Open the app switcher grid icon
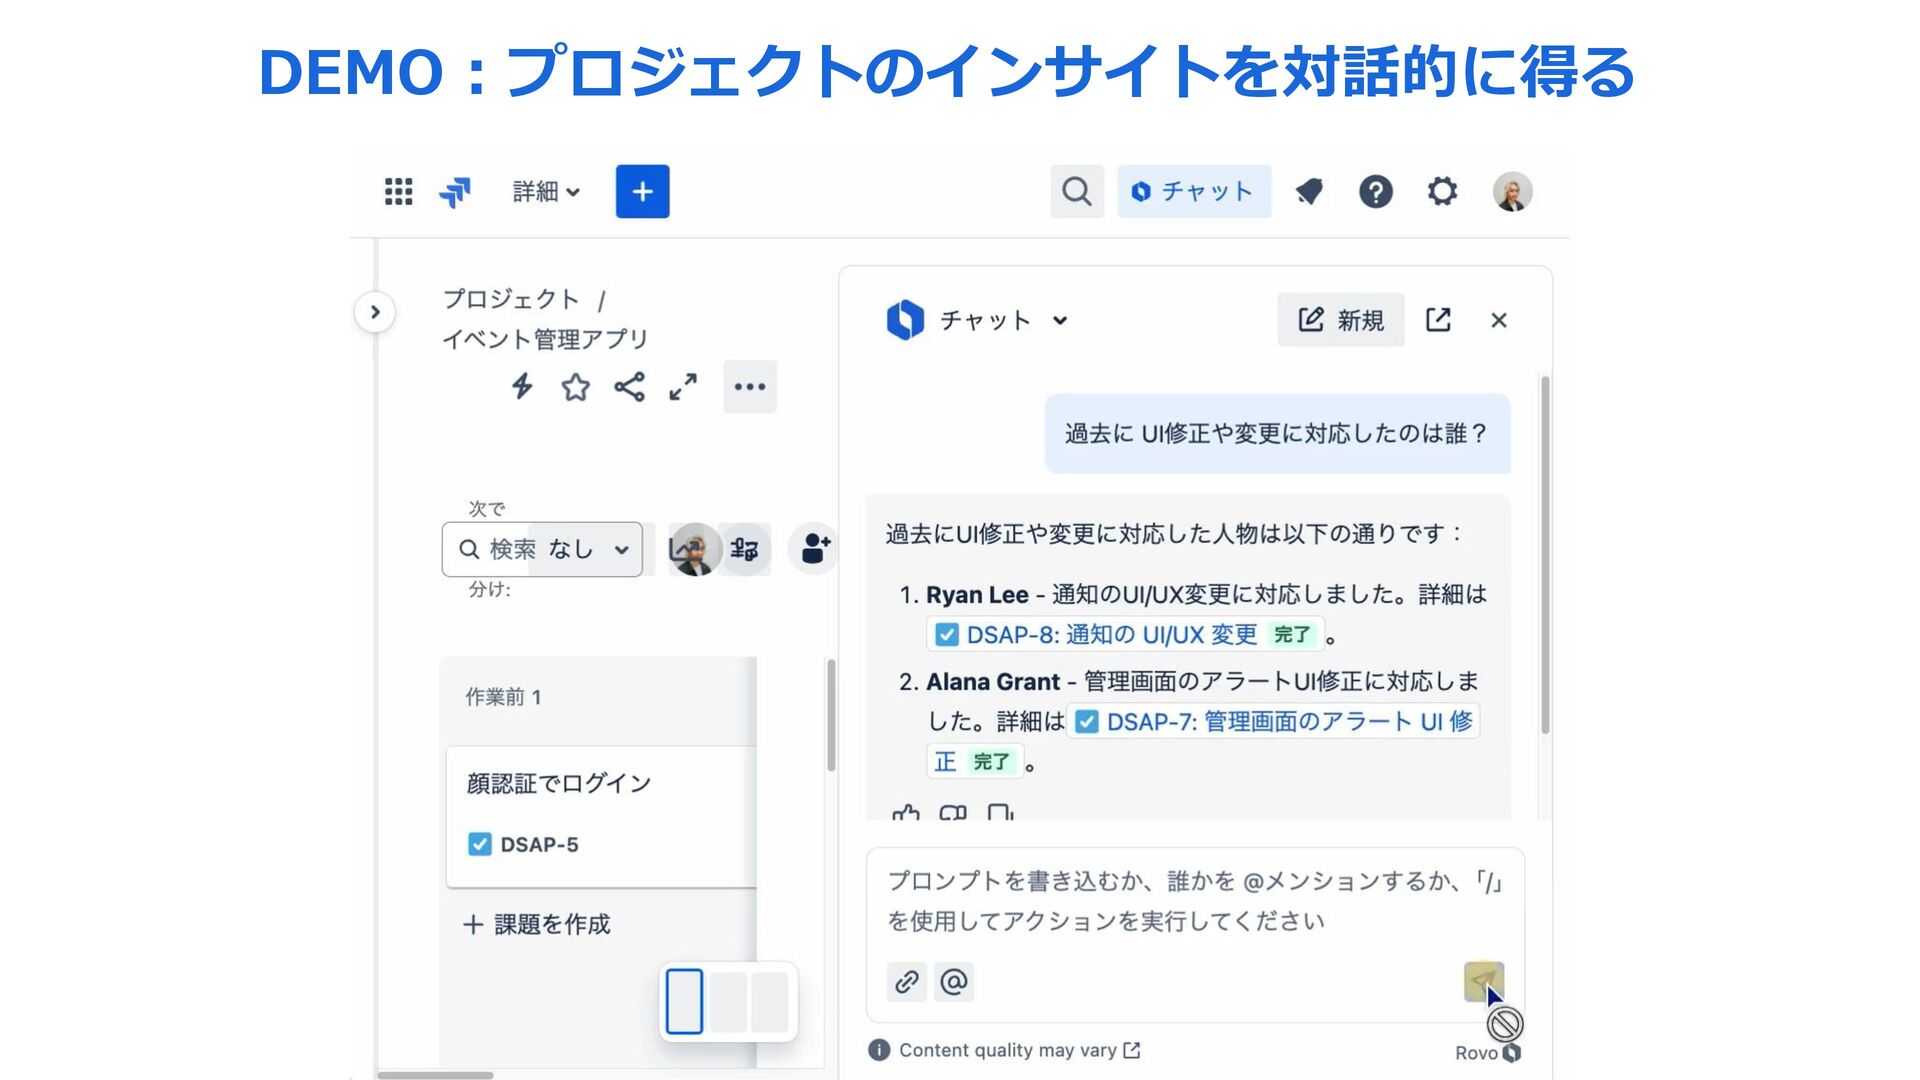The width and height of the screenshot is (1920, 1080). pos(398,191)
